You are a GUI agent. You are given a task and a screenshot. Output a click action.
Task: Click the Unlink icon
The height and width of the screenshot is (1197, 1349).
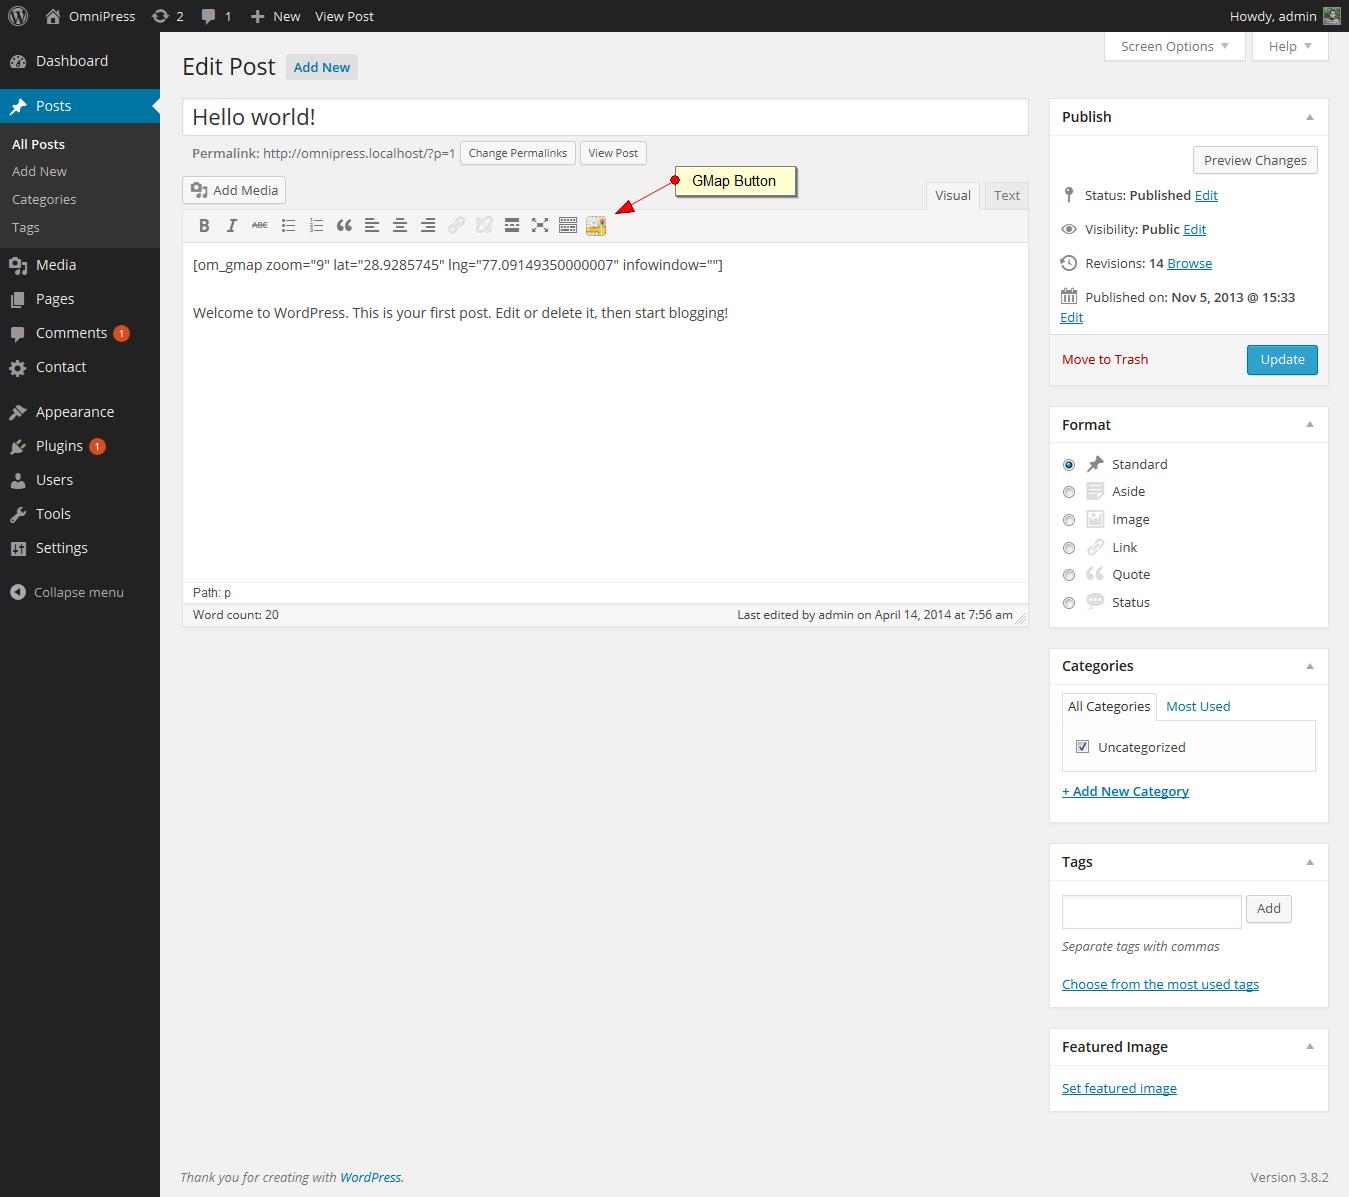pyautogui.click(x=484, y=226)
